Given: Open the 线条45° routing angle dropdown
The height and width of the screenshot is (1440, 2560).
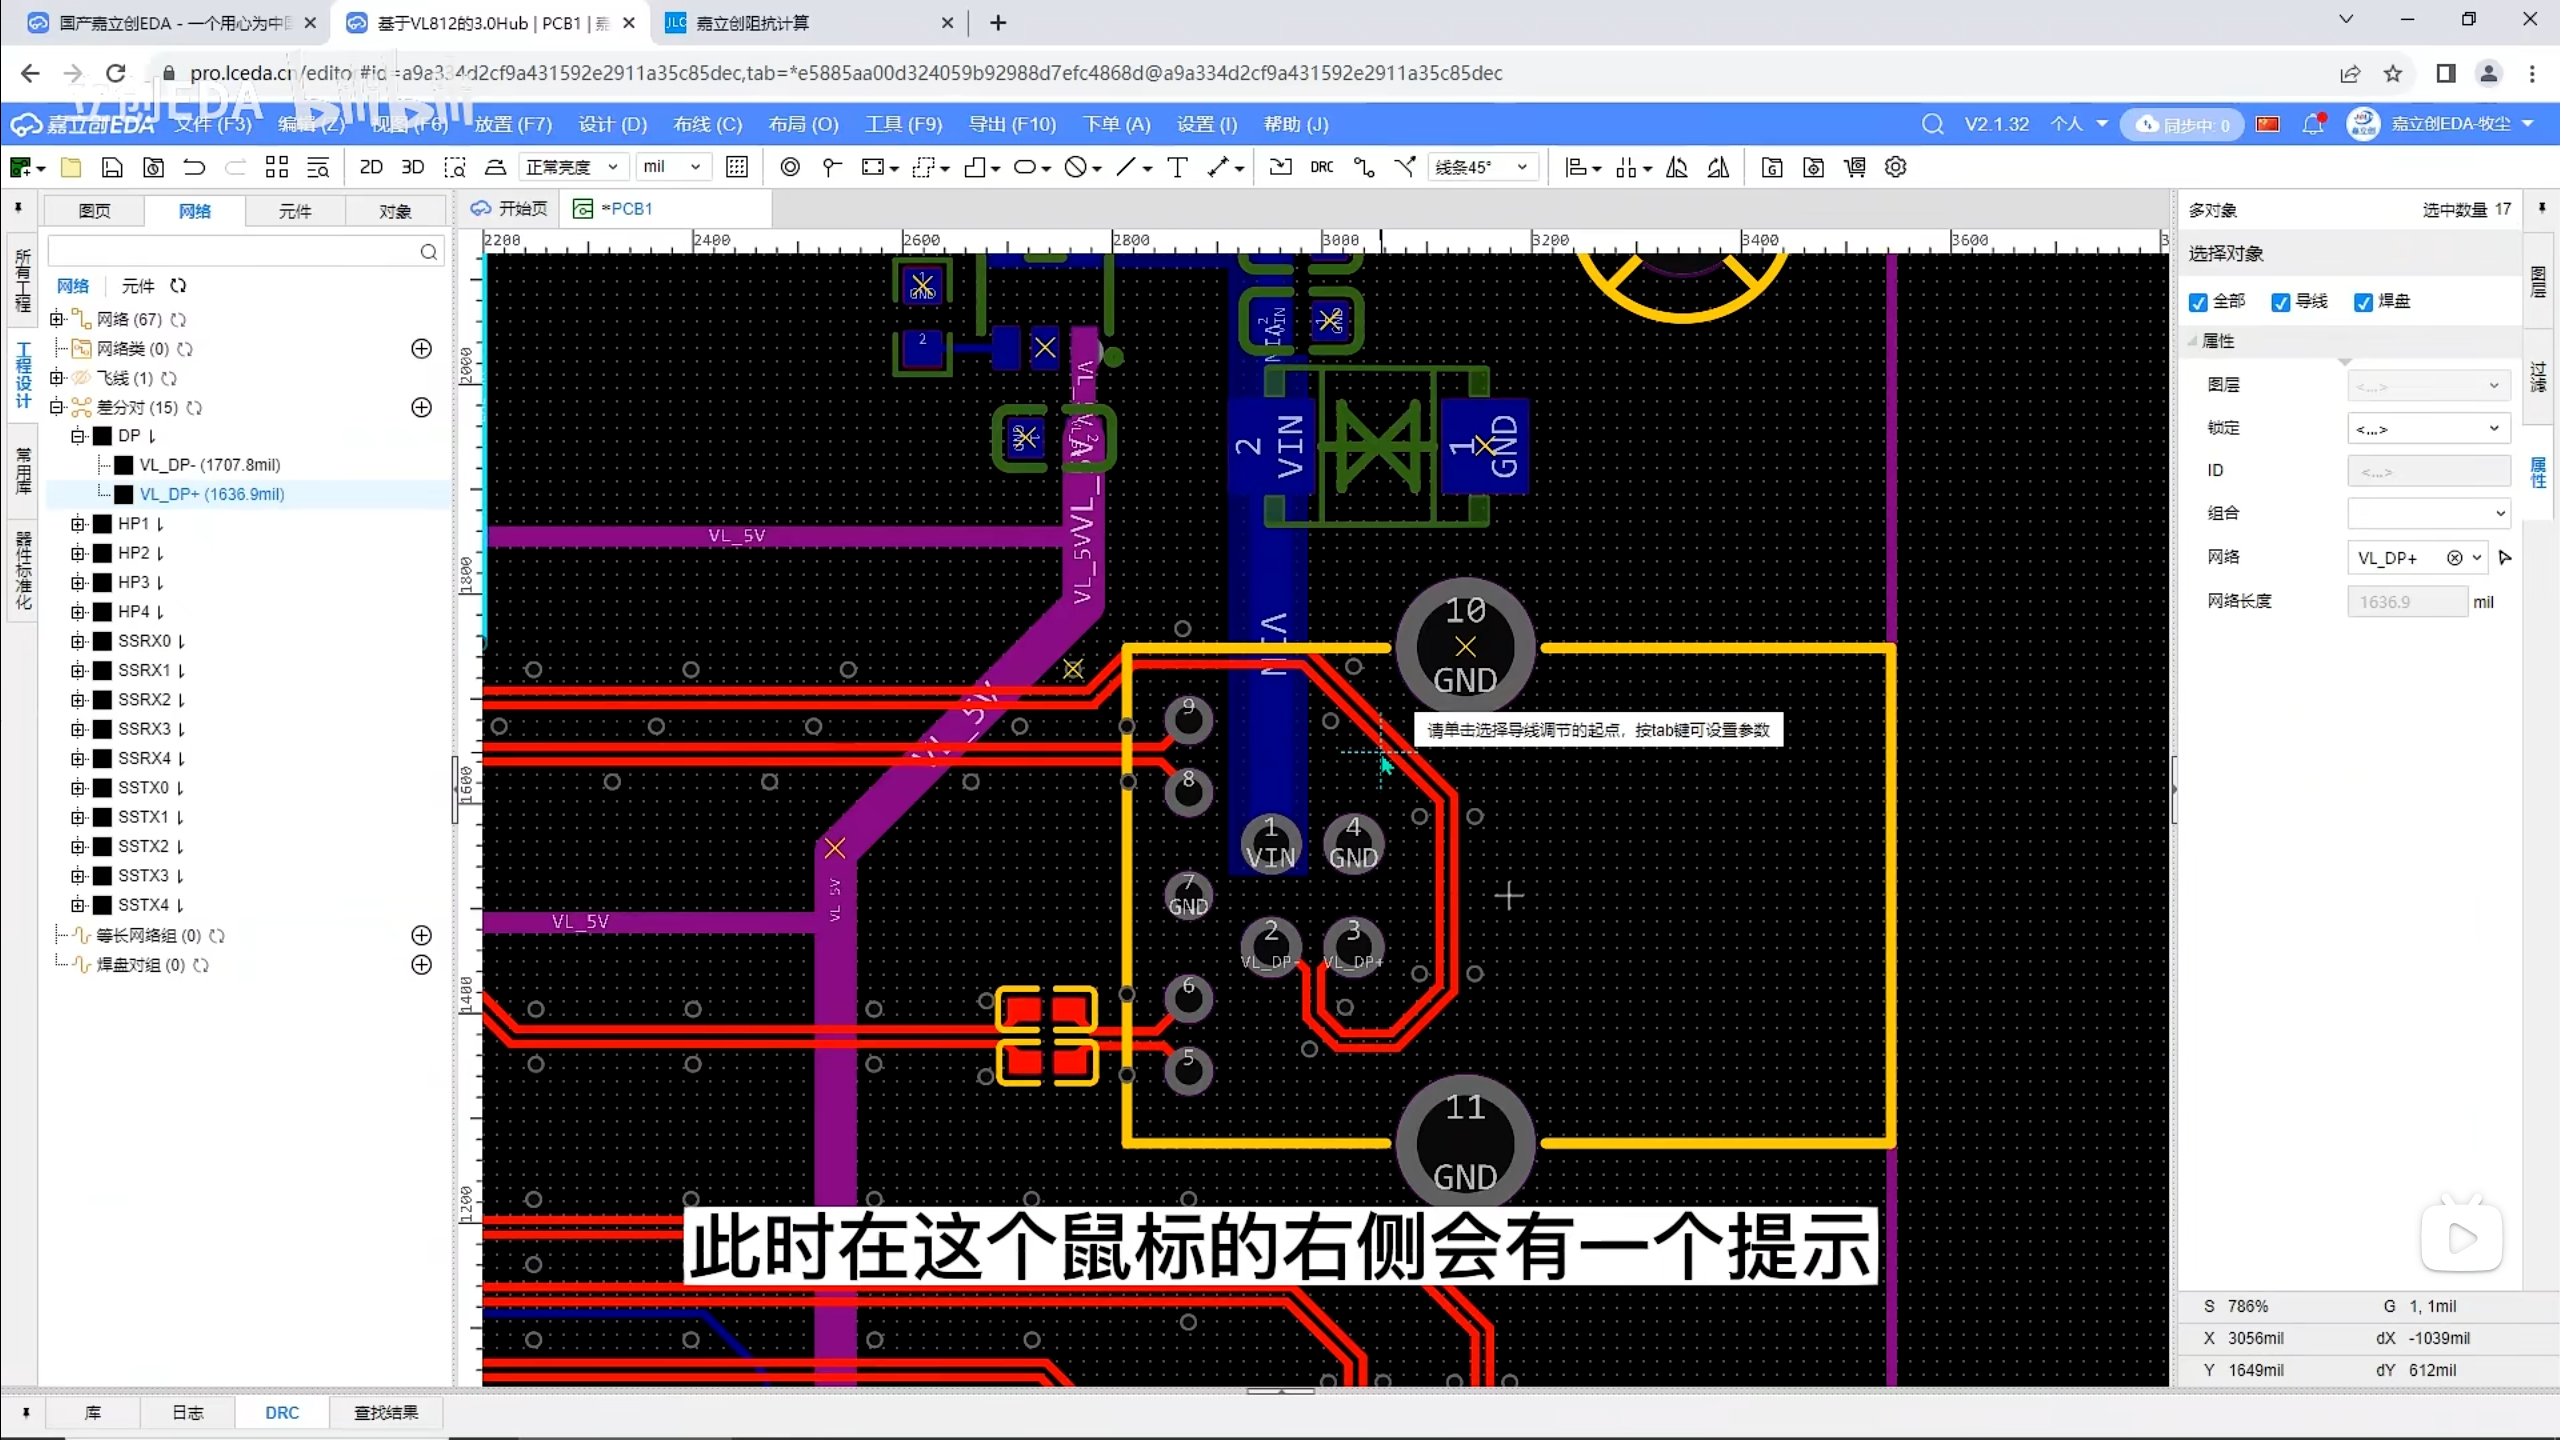Looking at the screenshot, I should coord(1482,167).
